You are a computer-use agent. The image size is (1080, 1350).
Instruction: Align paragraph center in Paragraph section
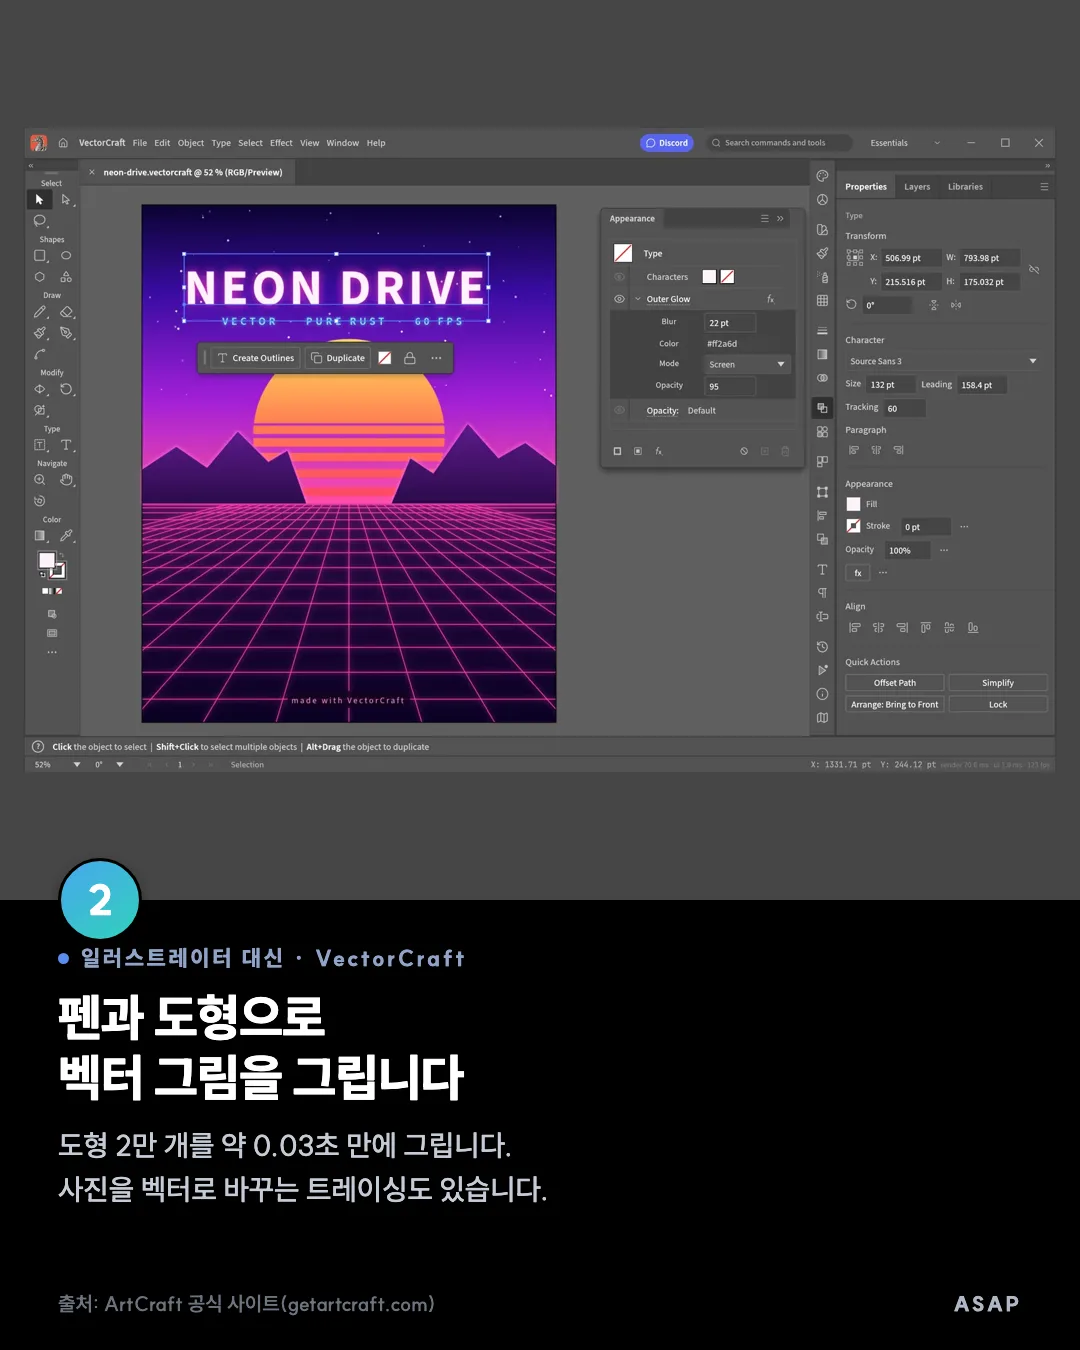[876, 451]
